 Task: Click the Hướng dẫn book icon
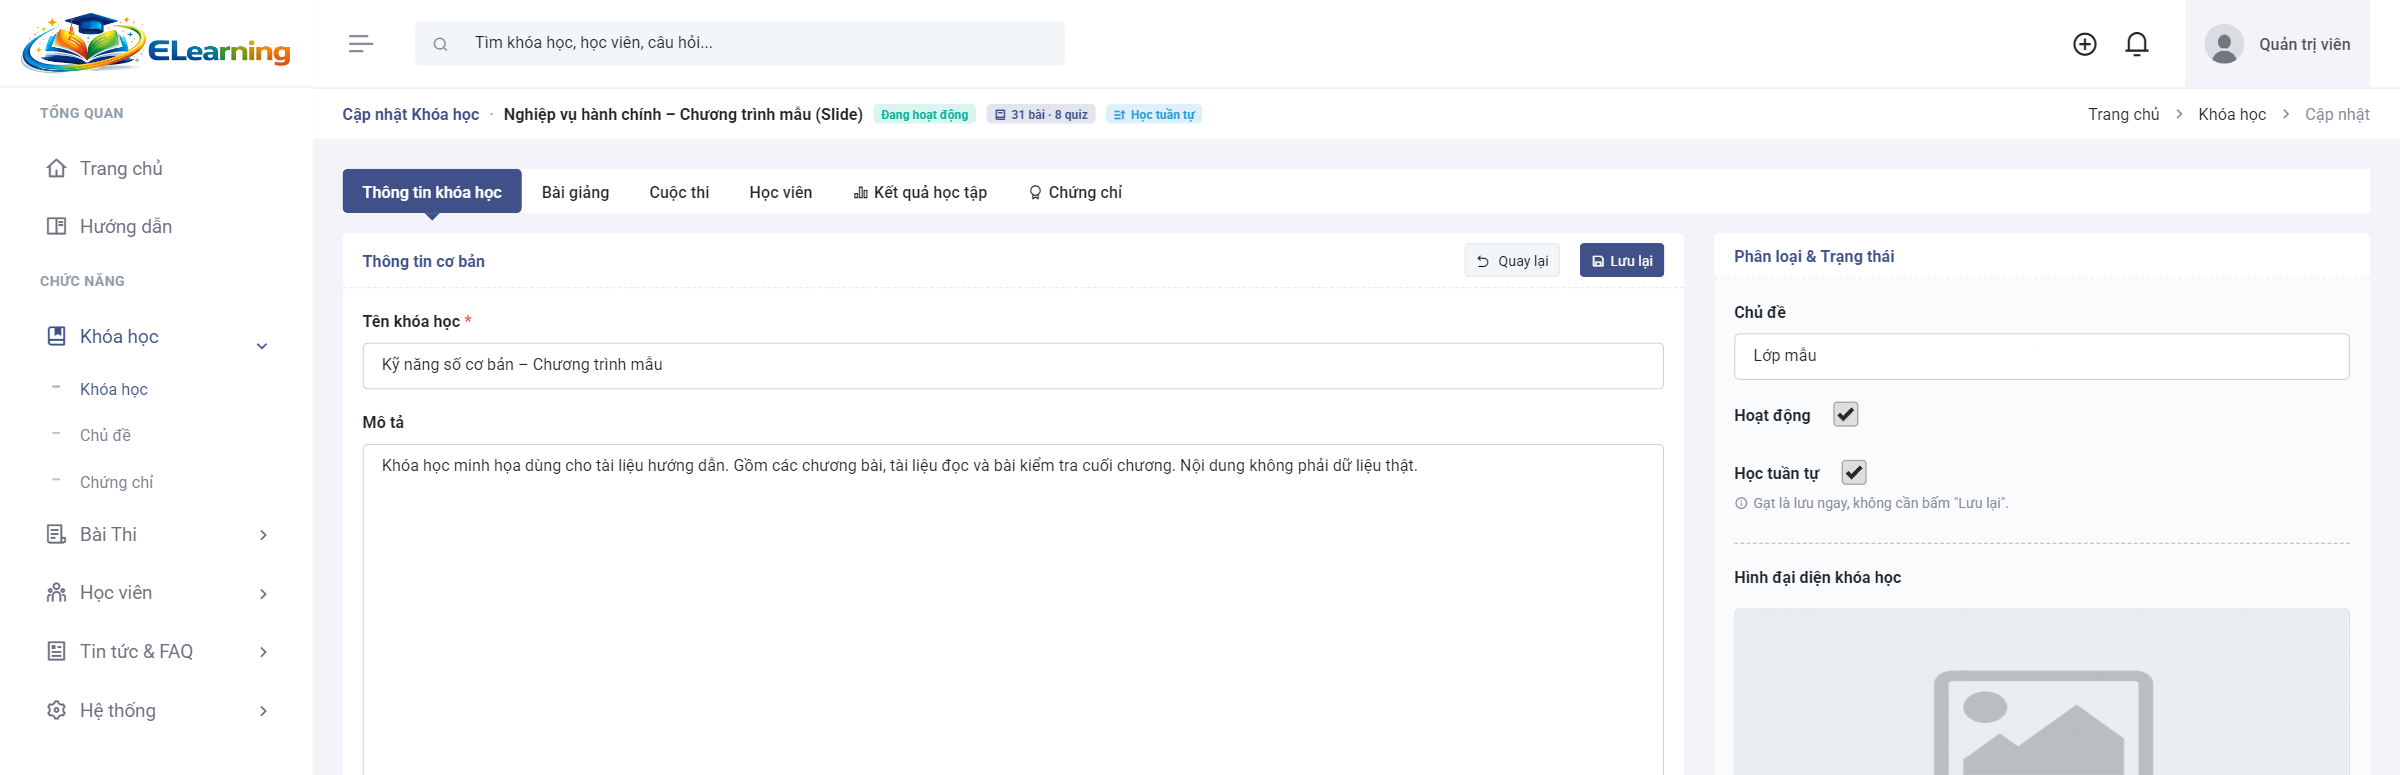(x=57, y=226)
